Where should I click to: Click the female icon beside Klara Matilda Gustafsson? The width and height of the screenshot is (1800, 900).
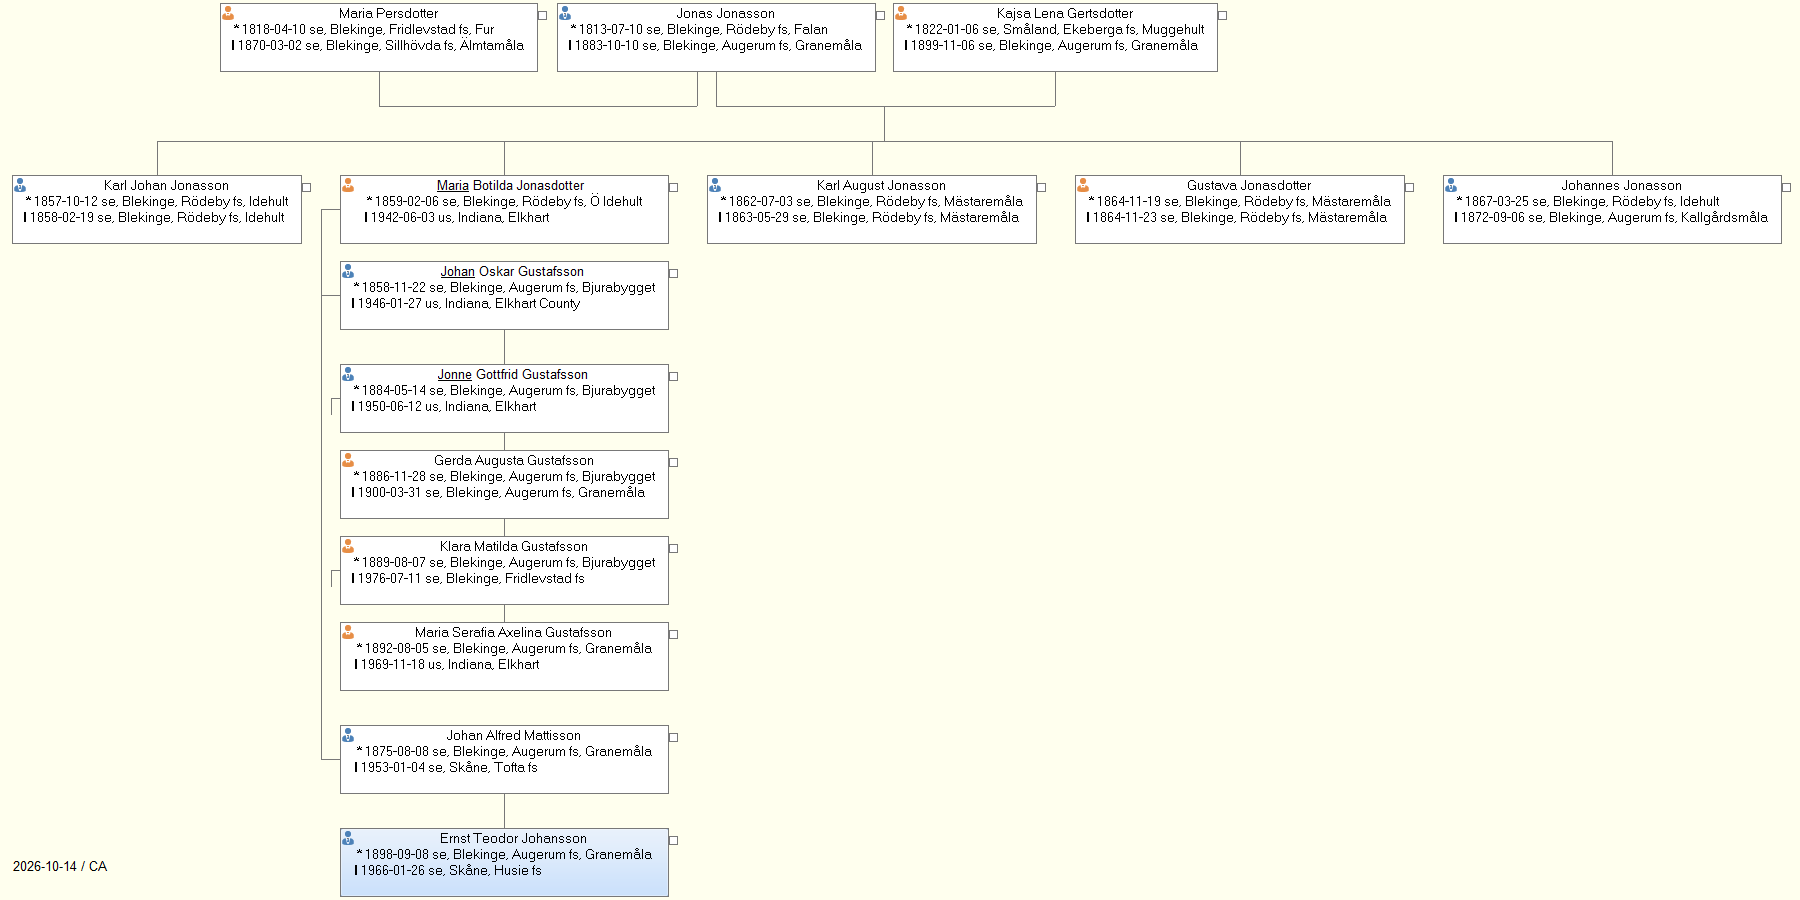pos(348,546)
